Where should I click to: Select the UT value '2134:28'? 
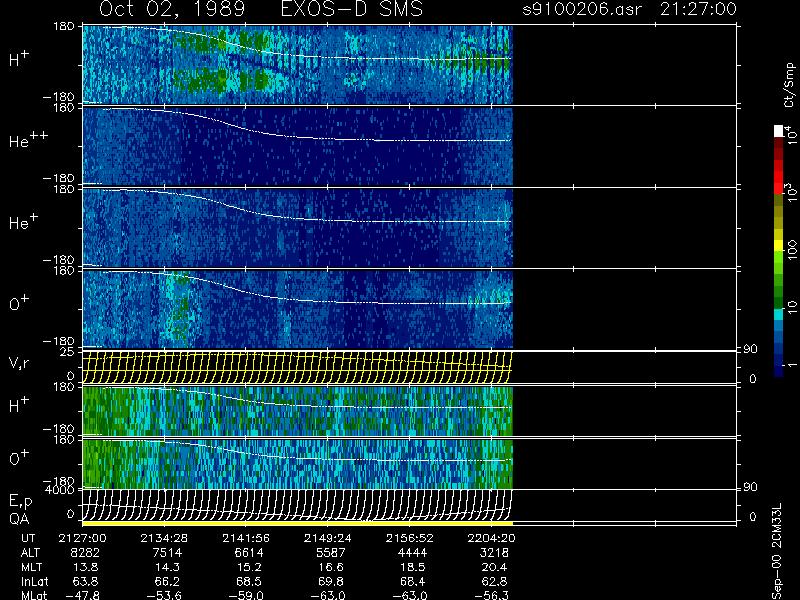pyautogui.click(x=164, y=538)
